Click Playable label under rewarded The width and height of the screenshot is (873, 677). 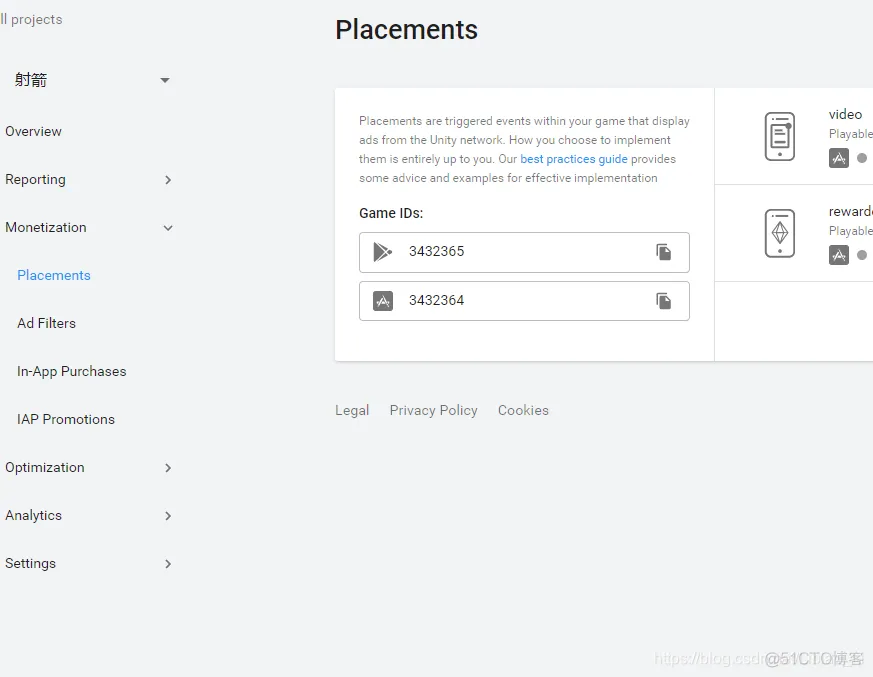[x=851, y=231]
